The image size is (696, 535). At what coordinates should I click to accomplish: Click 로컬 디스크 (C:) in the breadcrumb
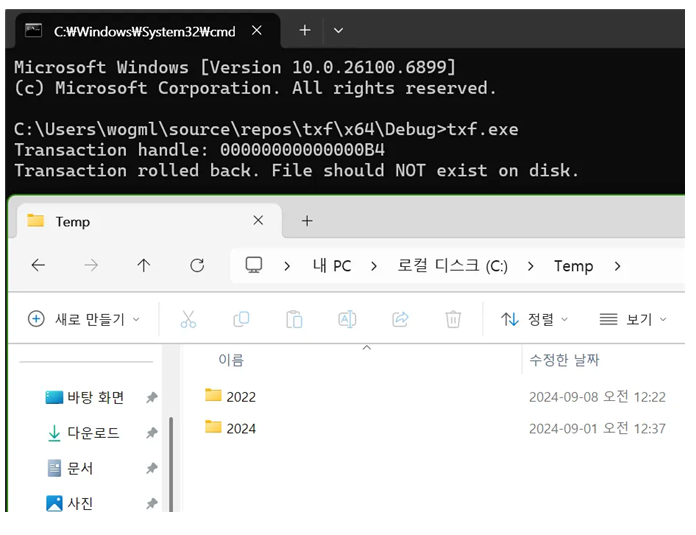point(452,266)
